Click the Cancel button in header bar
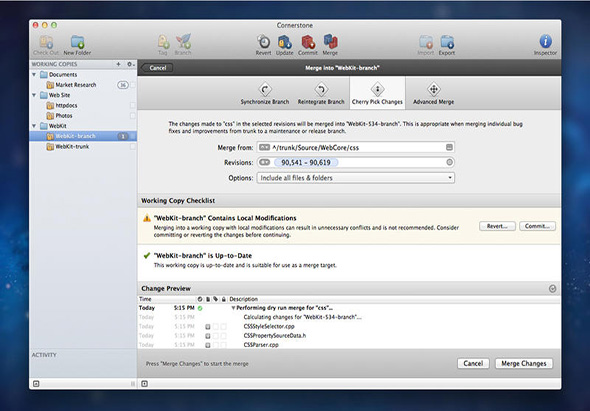Image resolution: width=590 pixels, height=411 pixels. (x=157, y=68)
